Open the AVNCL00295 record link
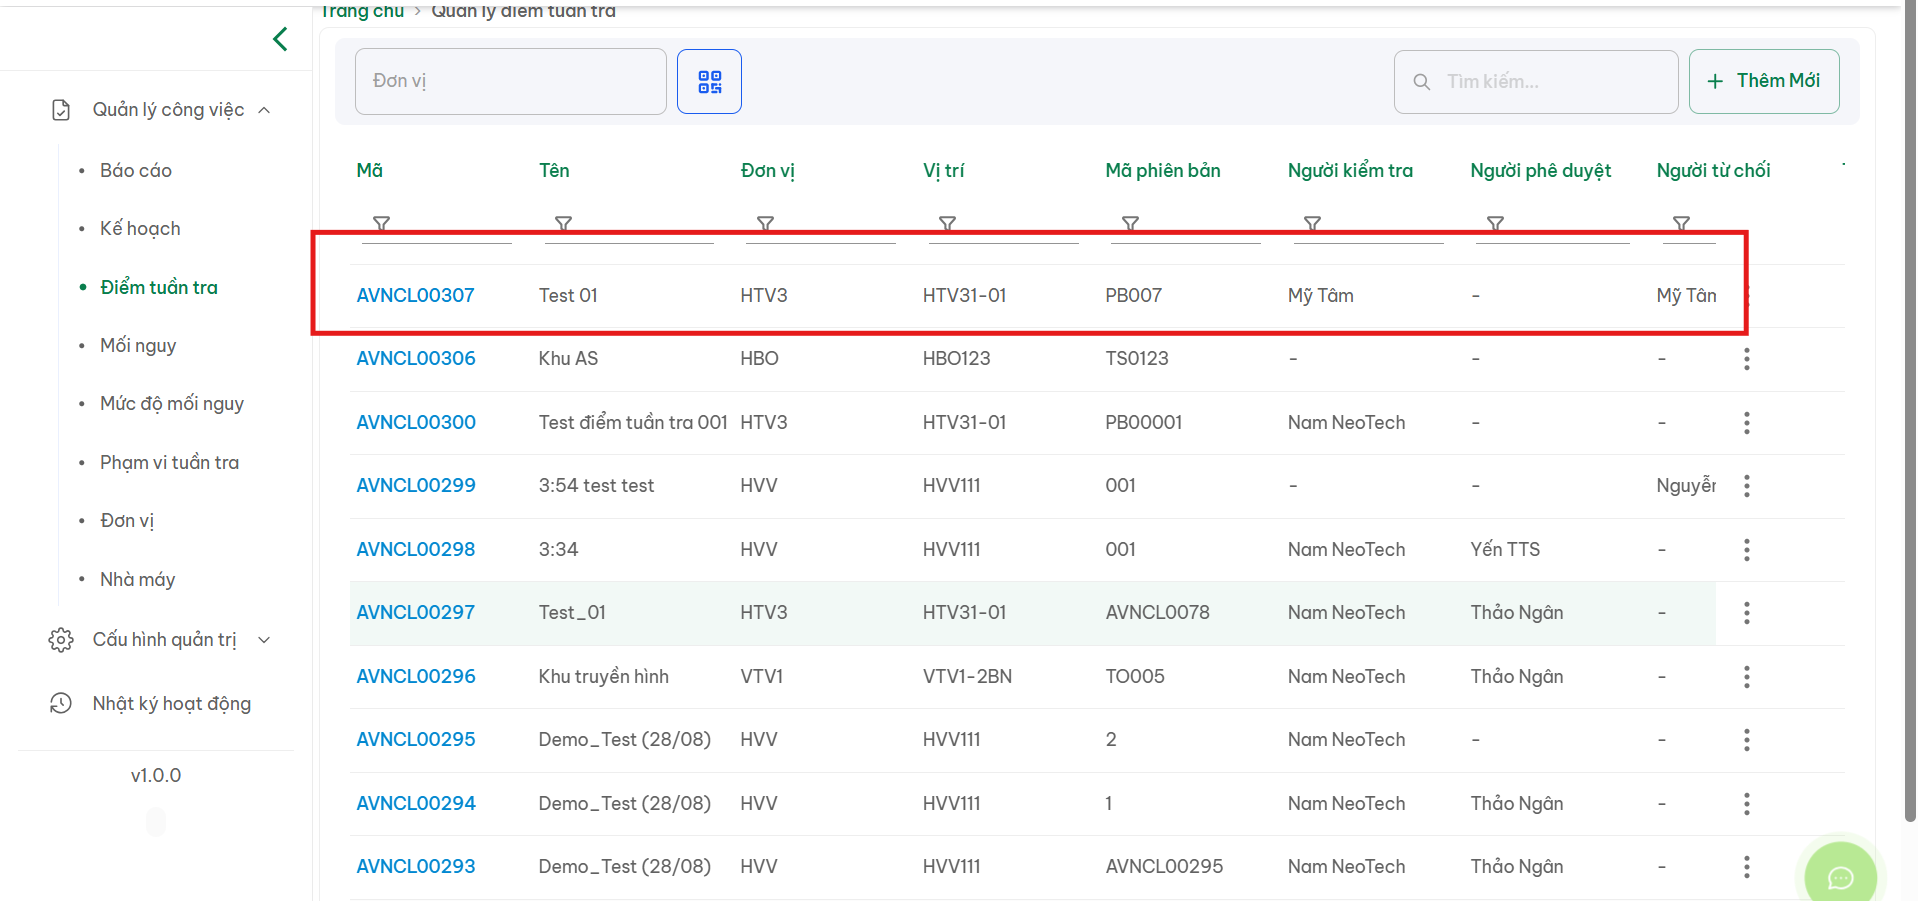 [x=416, y=740]
